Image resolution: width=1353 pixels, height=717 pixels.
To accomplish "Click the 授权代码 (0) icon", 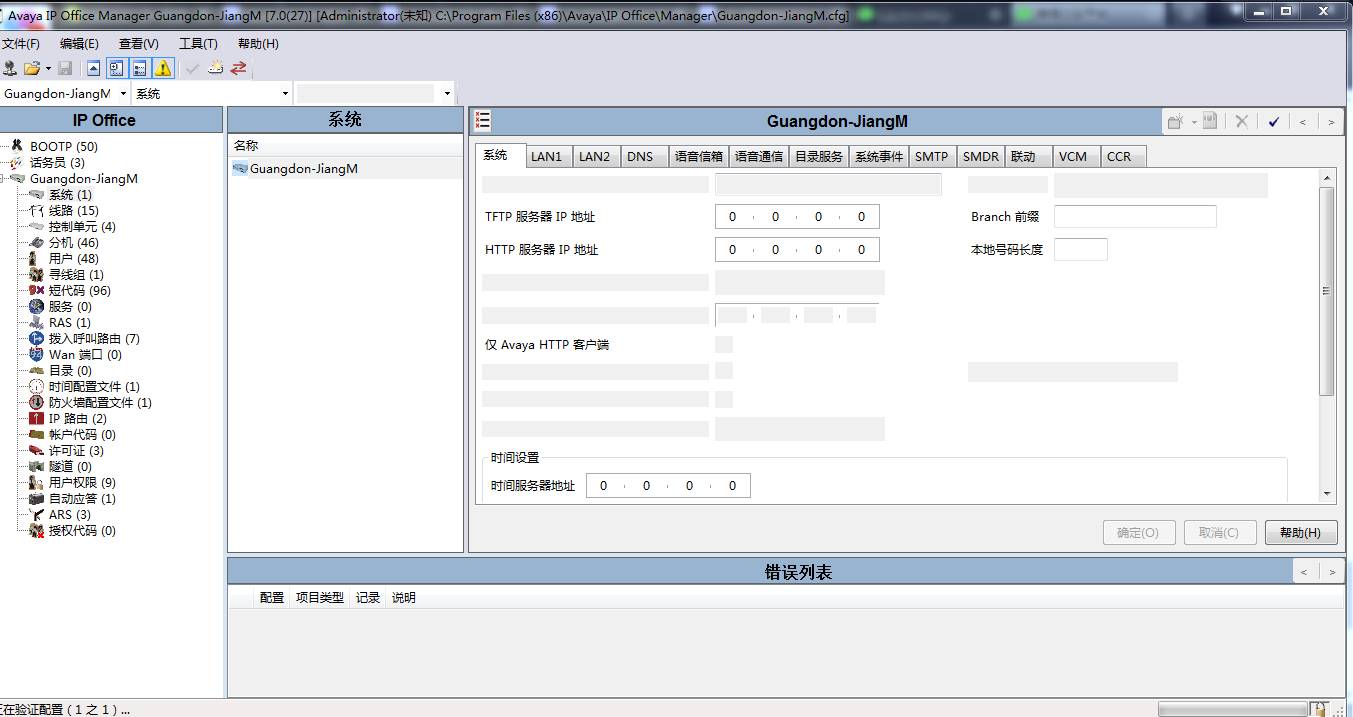I will (37, 531).
